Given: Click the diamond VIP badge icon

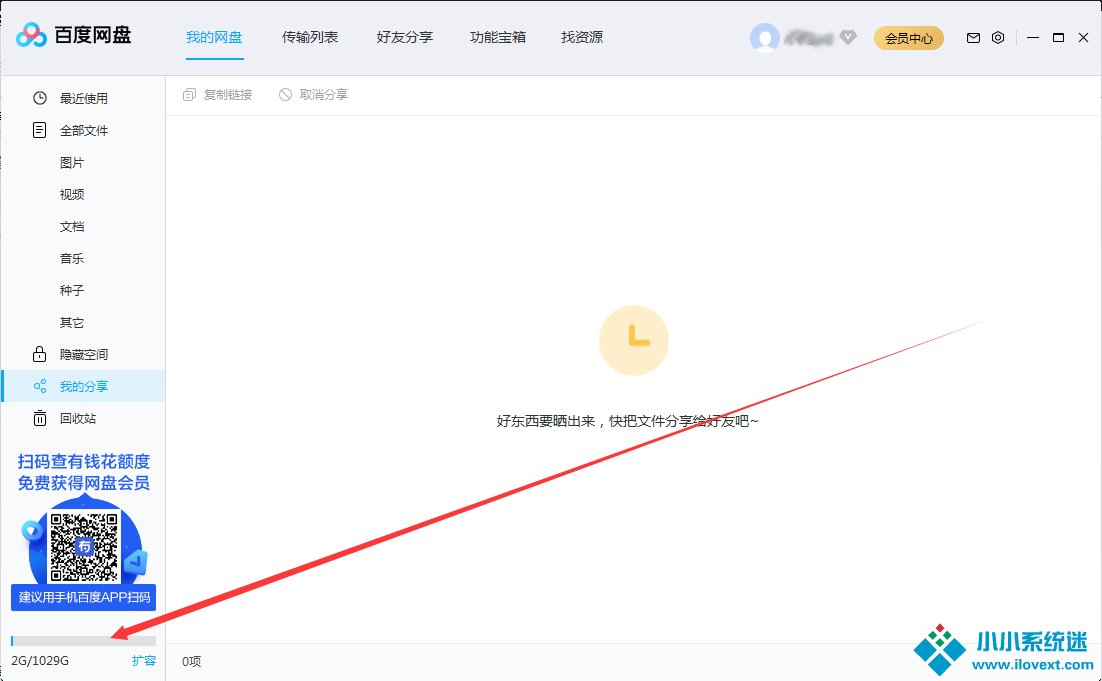Looking at the screenshot, I should point(848,38).
